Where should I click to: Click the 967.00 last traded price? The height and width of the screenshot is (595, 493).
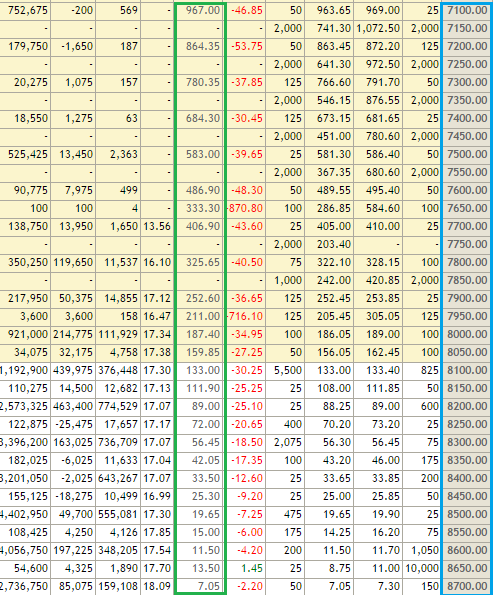[x=200, y=10]
